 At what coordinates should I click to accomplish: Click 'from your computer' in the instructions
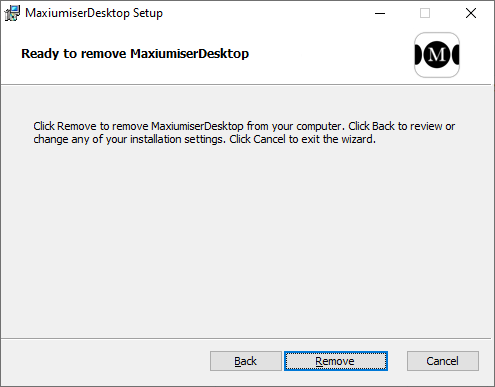294,126
